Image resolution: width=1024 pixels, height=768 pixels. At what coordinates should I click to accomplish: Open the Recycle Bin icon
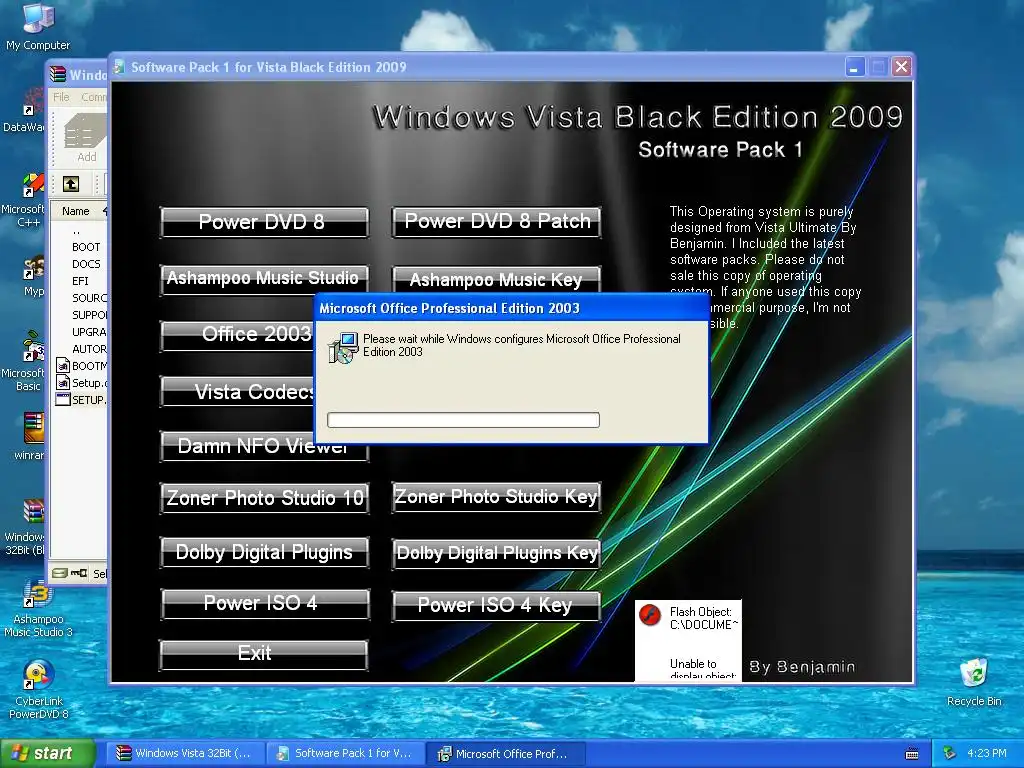pyautogui.click(x=974, y=682)
